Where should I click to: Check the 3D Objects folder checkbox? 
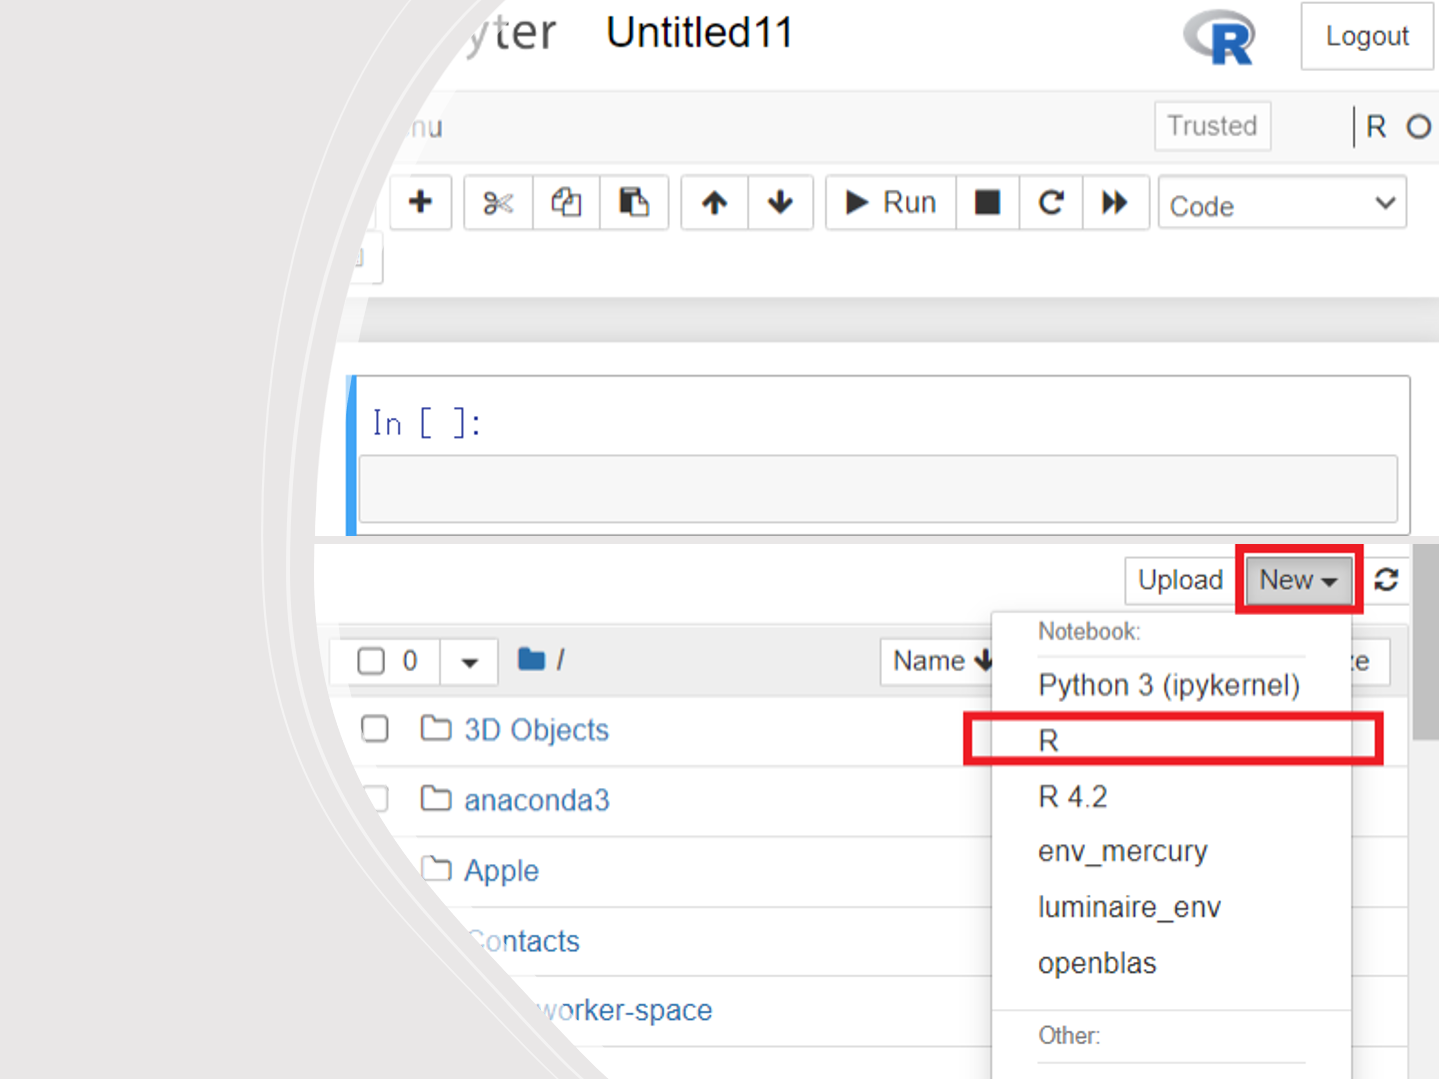click(x=375, y=729)
